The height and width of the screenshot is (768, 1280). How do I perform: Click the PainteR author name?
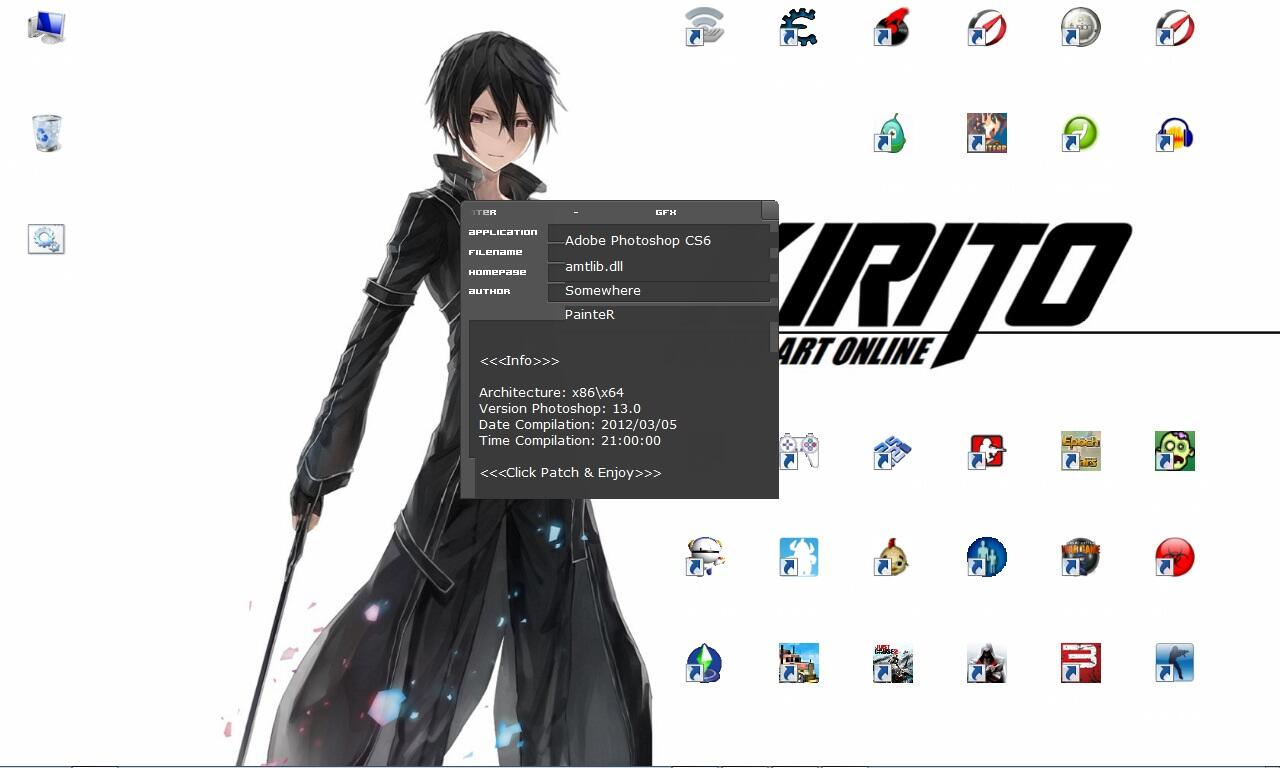point(590,314)
